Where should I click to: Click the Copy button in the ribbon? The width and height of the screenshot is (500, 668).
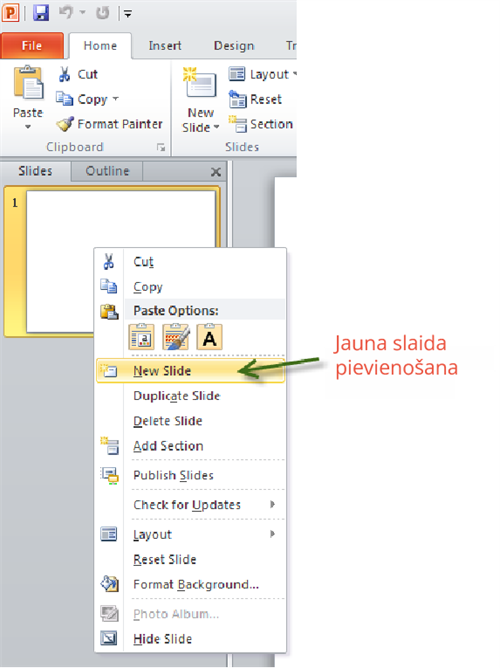tap(82, 99)
